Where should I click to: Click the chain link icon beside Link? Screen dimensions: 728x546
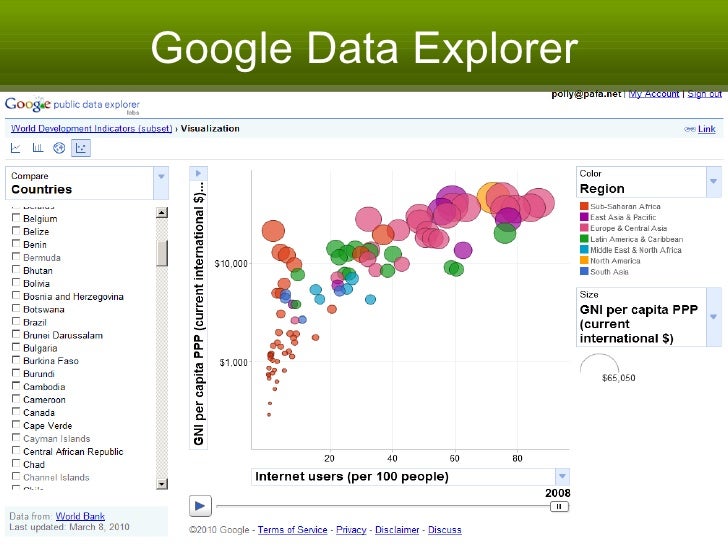(689, 129)
